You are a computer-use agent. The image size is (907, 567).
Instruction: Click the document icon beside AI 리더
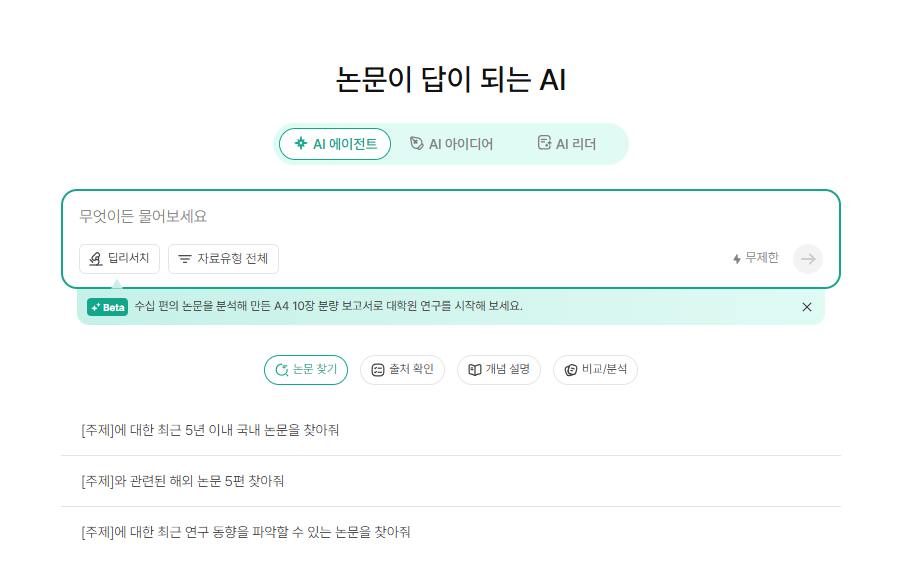coord(544,143)
